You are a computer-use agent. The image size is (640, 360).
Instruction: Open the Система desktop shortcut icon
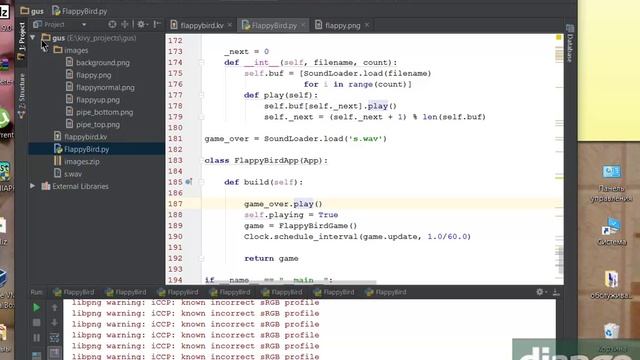pyautogui.click(x=611, y=231)
